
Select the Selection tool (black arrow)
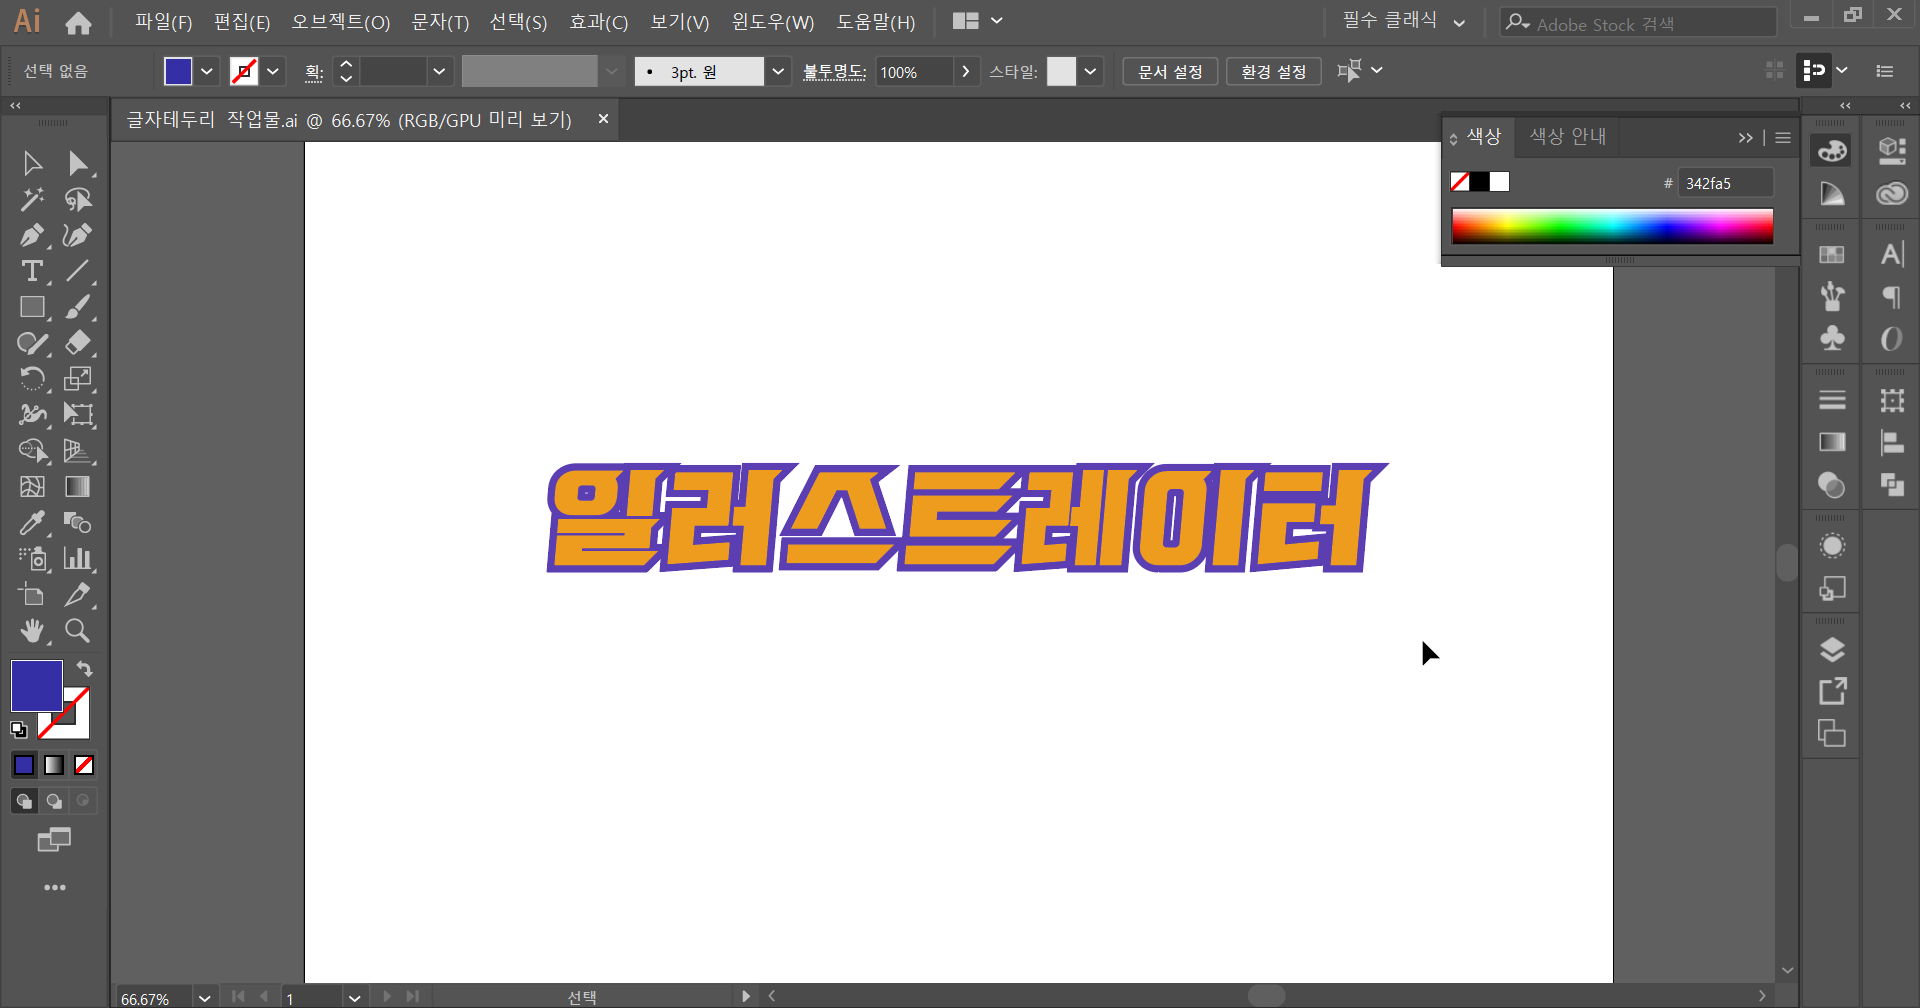(32, 163)
